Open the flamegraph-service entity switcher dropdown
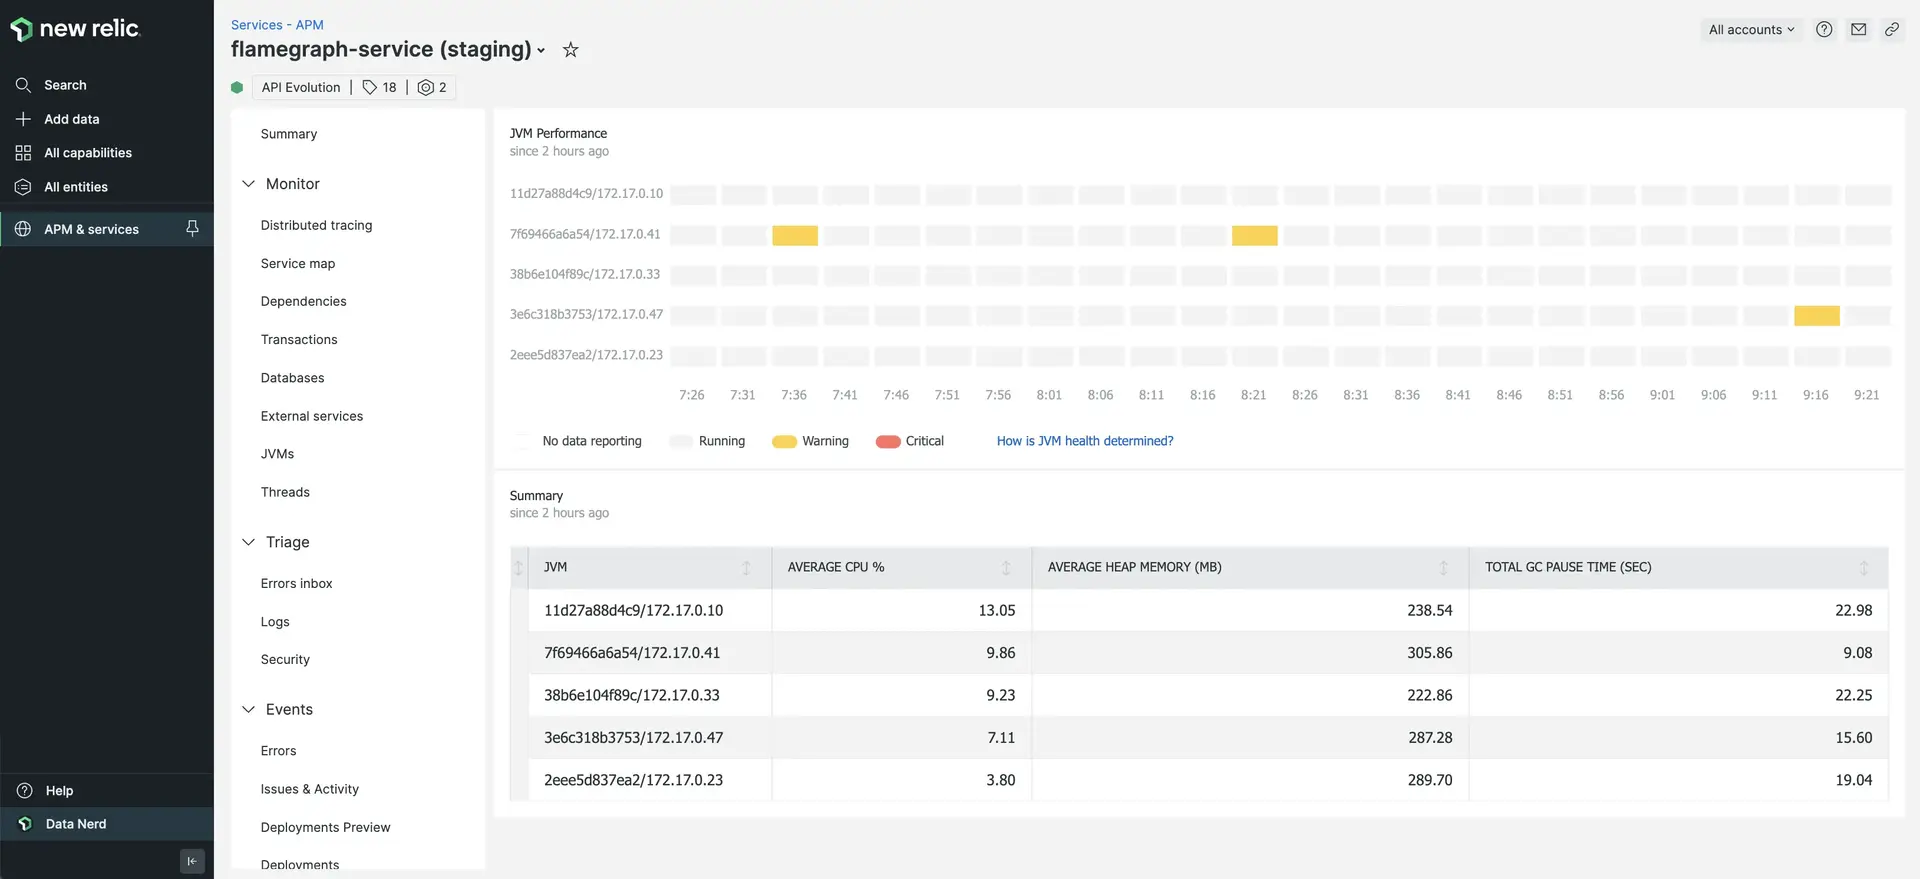 [x=541, y=50]
